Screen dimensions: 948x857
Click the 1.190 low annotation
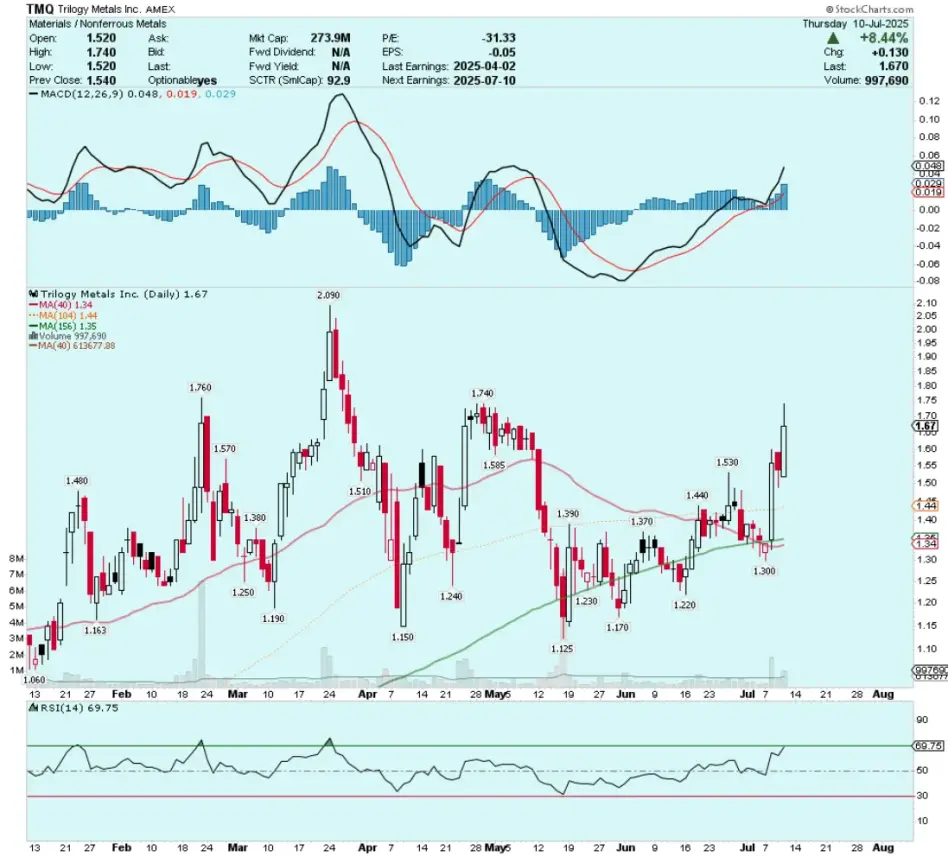pos(273,618)
